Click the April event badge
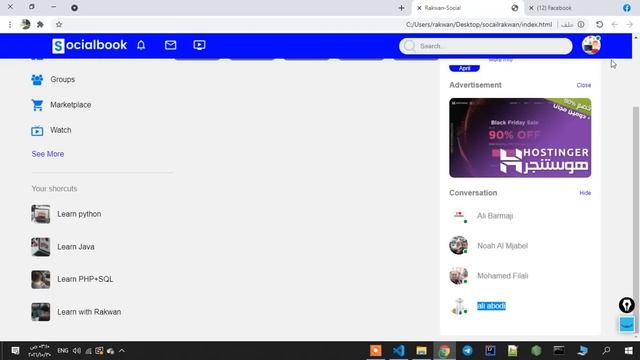The width and height of the screenshot is (640, 360). (464, 68)
